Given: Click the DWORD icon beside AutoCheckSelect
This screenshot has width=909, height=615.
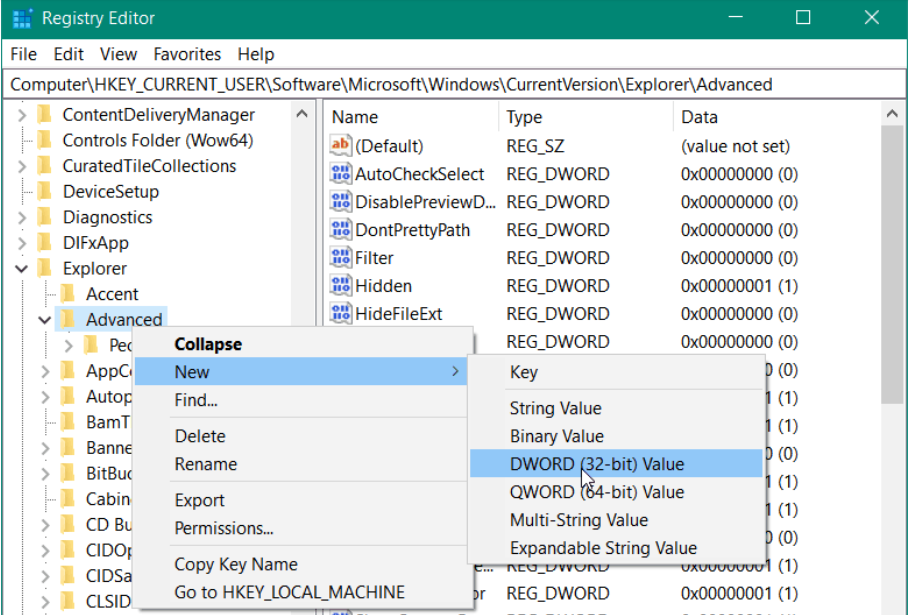Looking at the screenshot, I should pos(341,174).
